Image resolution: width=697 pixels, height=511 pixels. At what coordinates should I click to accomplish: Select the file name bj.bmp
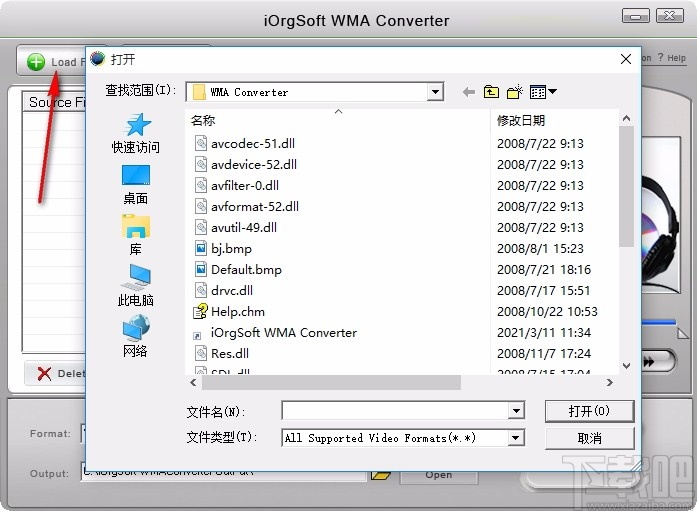231,248
